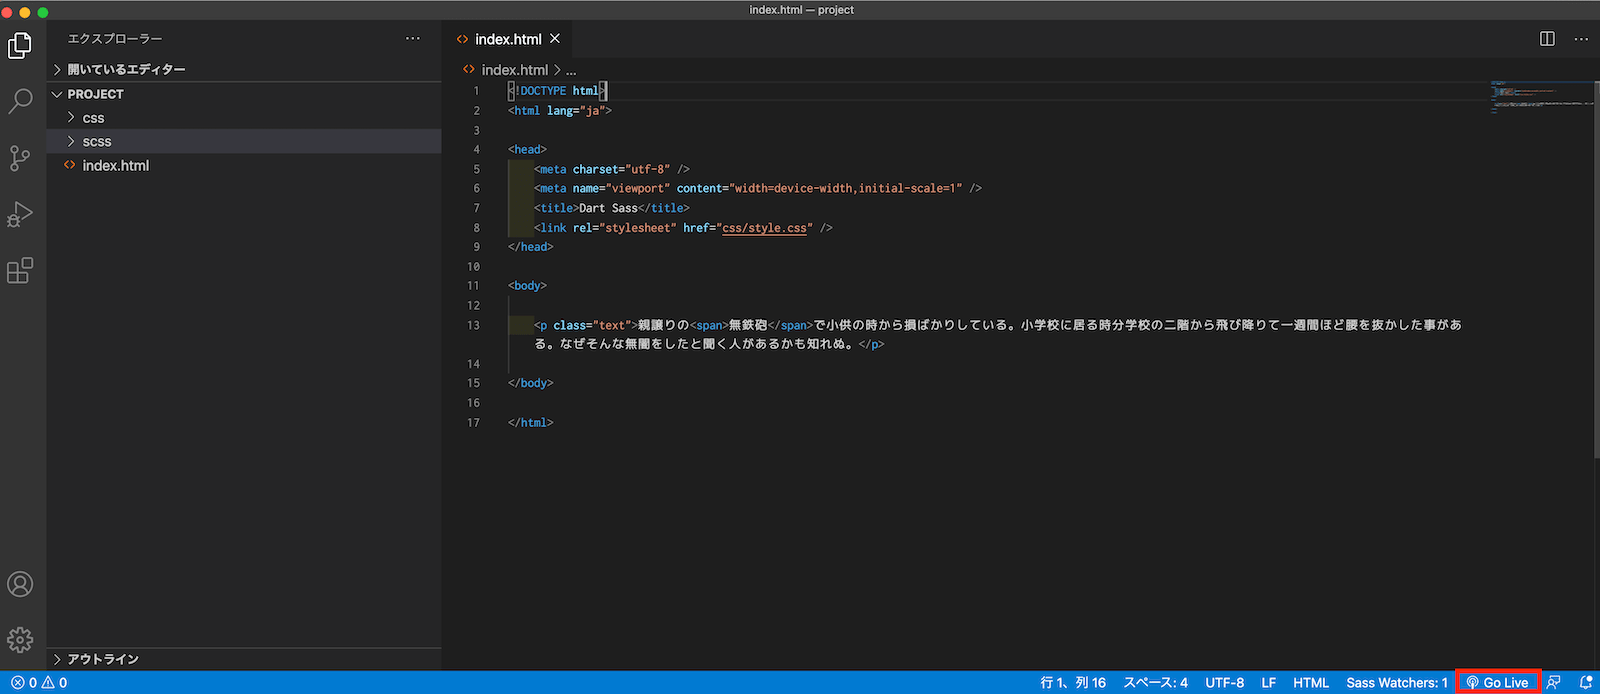
Task: Click index.html in the breadcrumb
Action: [x=515, y=70]
